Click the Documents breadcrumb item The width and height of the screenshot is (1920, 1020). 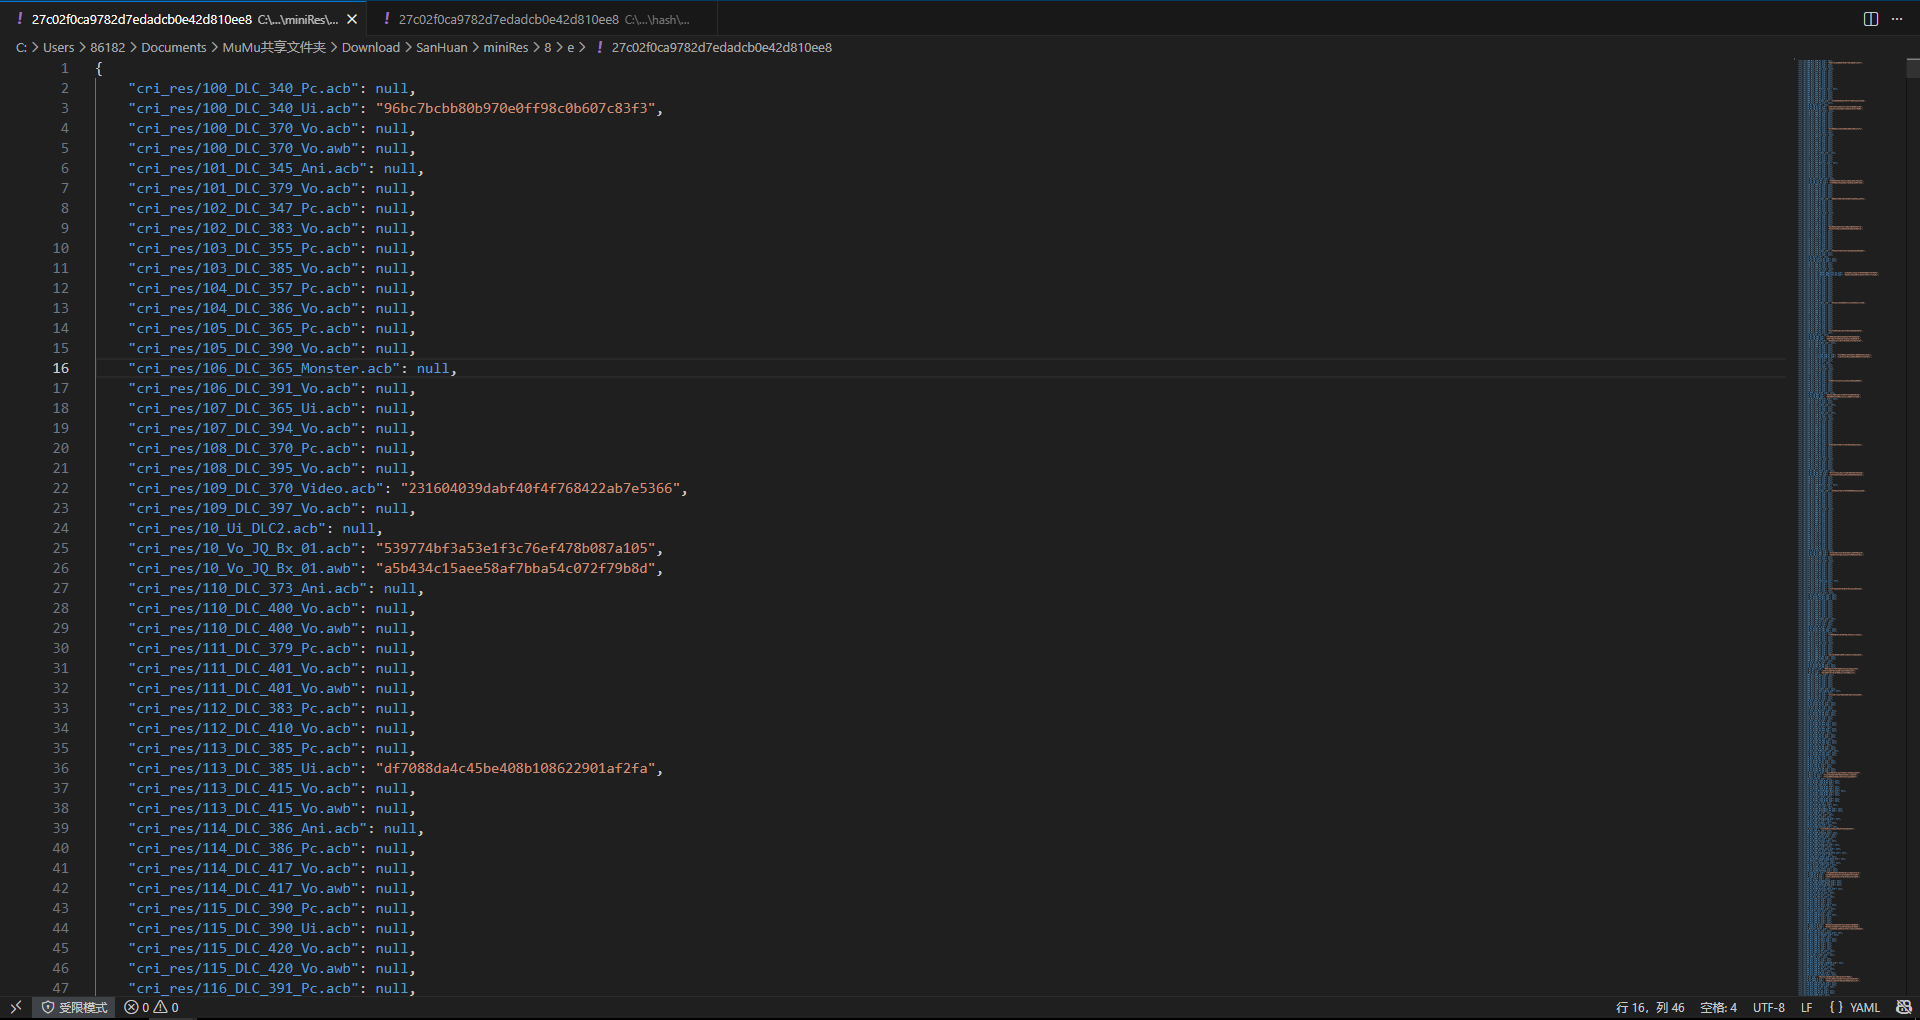click(x=173, y=47)
